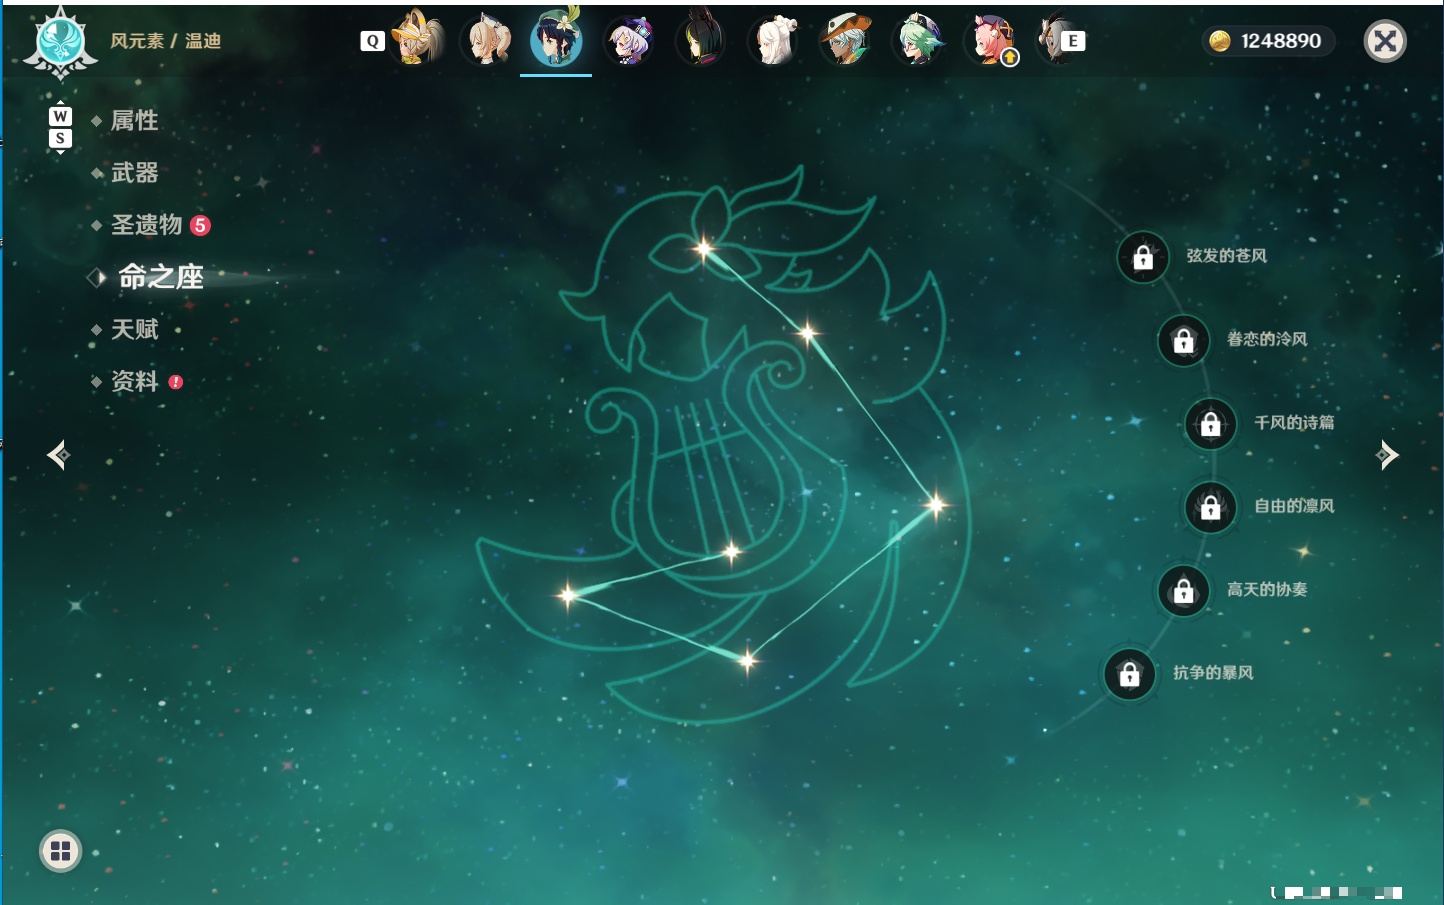Image resolution: width=1444 pixels, height=905 pixels.
Task: Select the pink-haired character portrait with upgrade arrow
Action: [990, 41]
